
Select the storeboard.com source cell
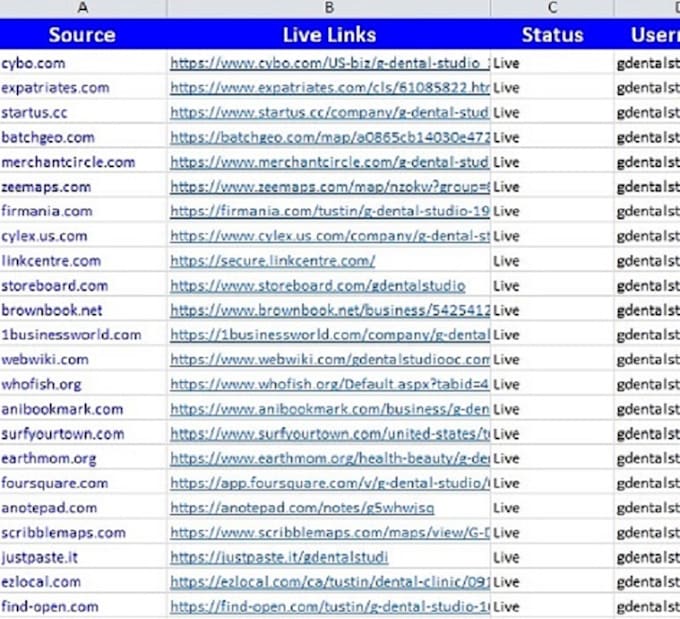click(x=83, y=286)
